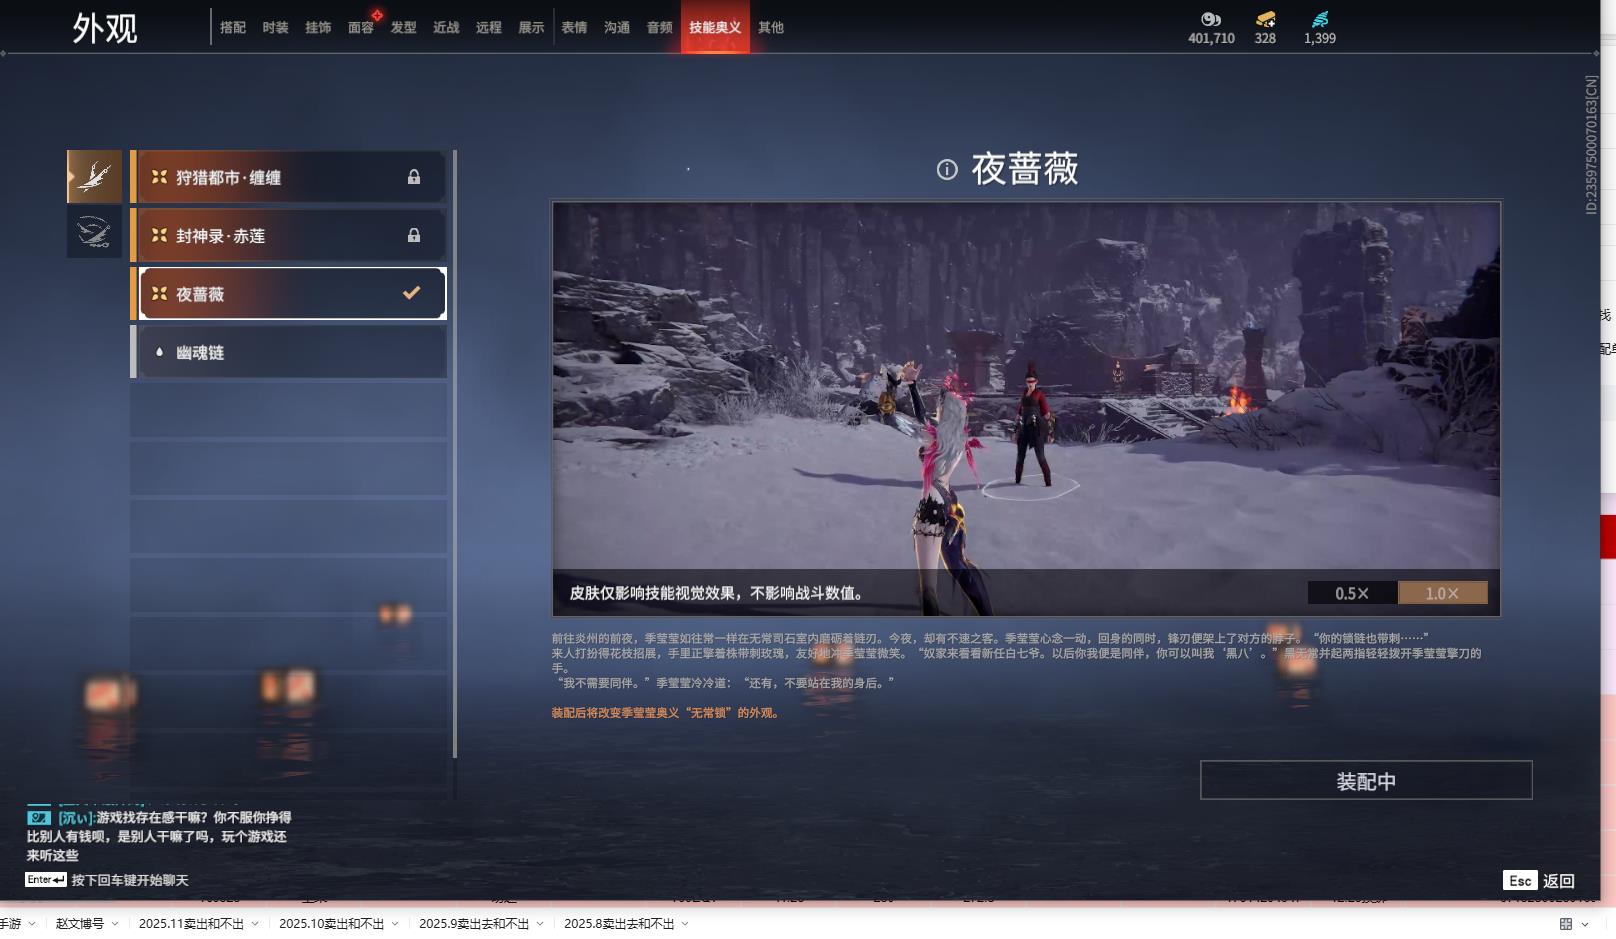Viewport: 1616px width, 939px height.
Task: Click the 夜蔷薇 skill preview video
Action: [x=1026, y=409]
